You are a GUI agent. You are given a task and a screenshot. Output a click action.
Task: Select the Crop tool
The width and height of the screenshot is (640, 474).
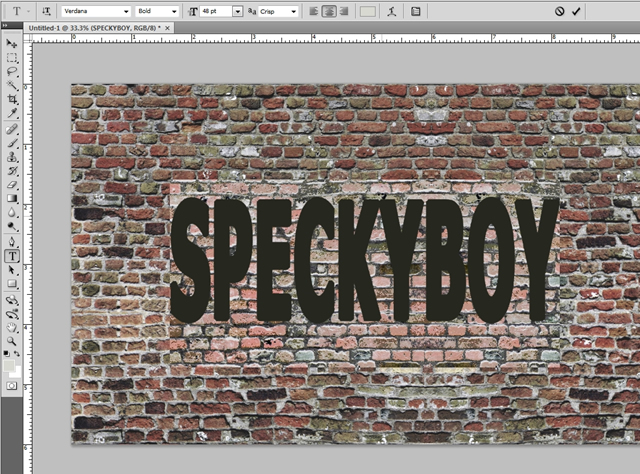11,99
